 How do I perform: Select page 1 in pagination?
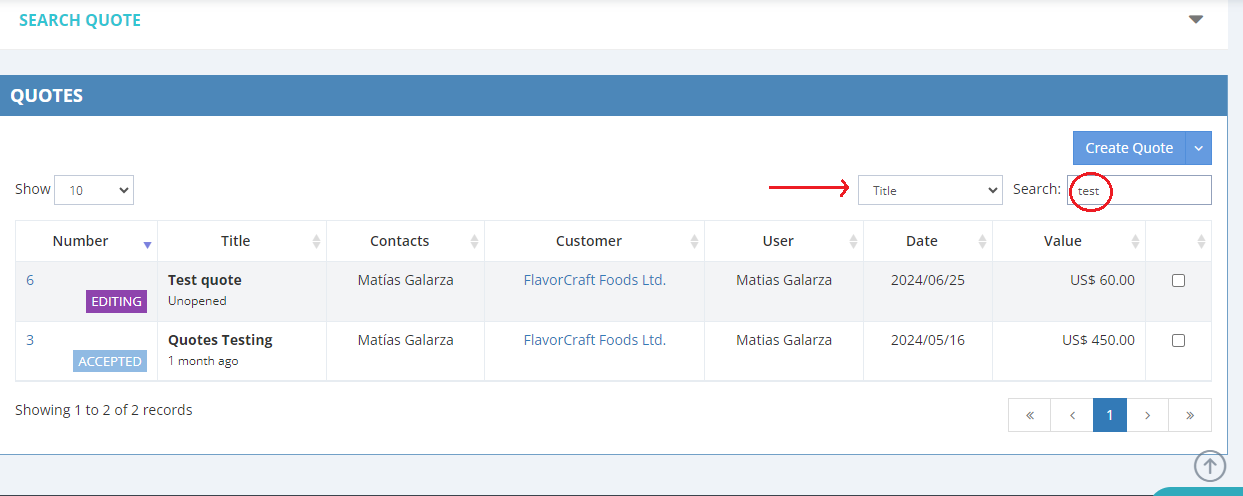pos(1110,415)
